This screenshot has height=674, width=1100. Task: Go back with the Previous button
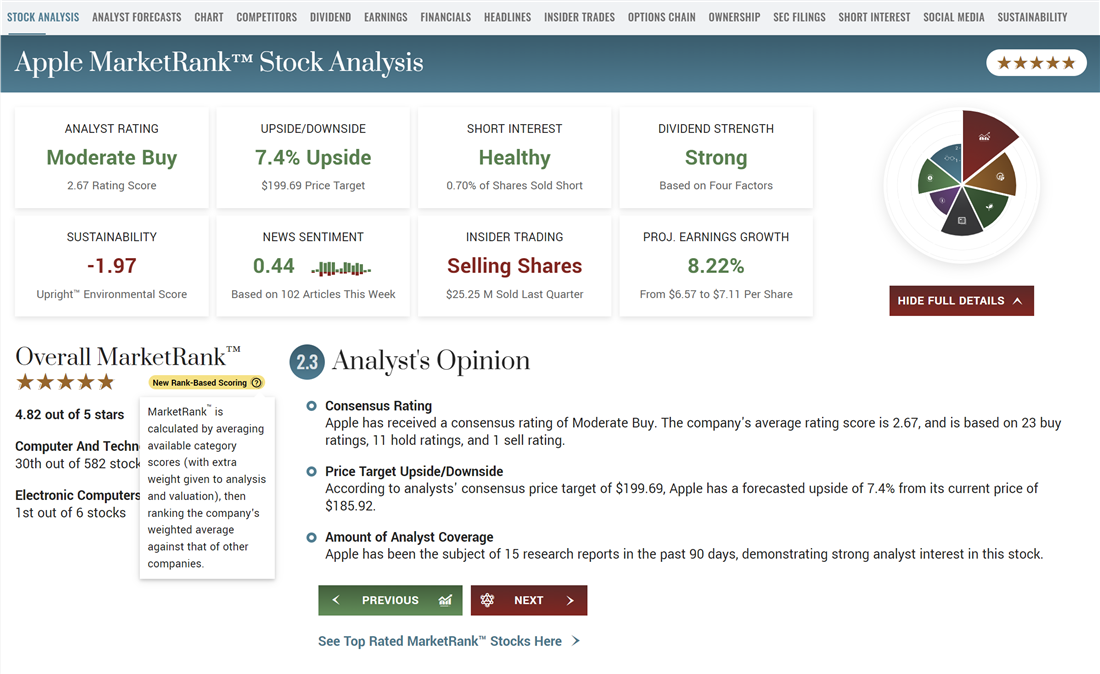point(390,600)
